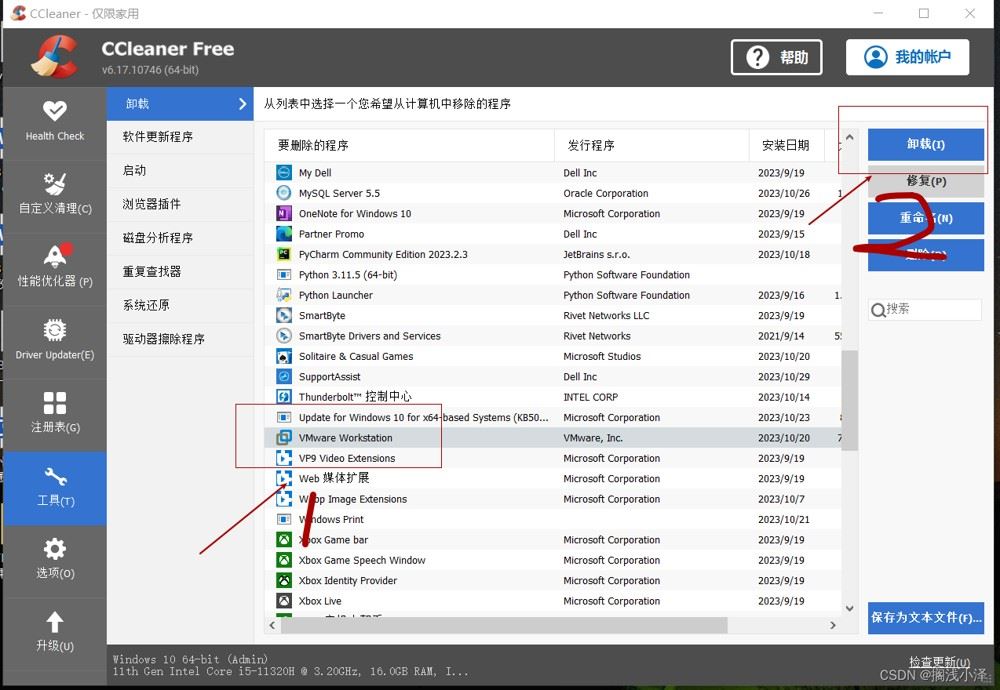1000x690 pixels.
Task: Click the PyCharm Community Edition icon
Action: pos(284,254)
